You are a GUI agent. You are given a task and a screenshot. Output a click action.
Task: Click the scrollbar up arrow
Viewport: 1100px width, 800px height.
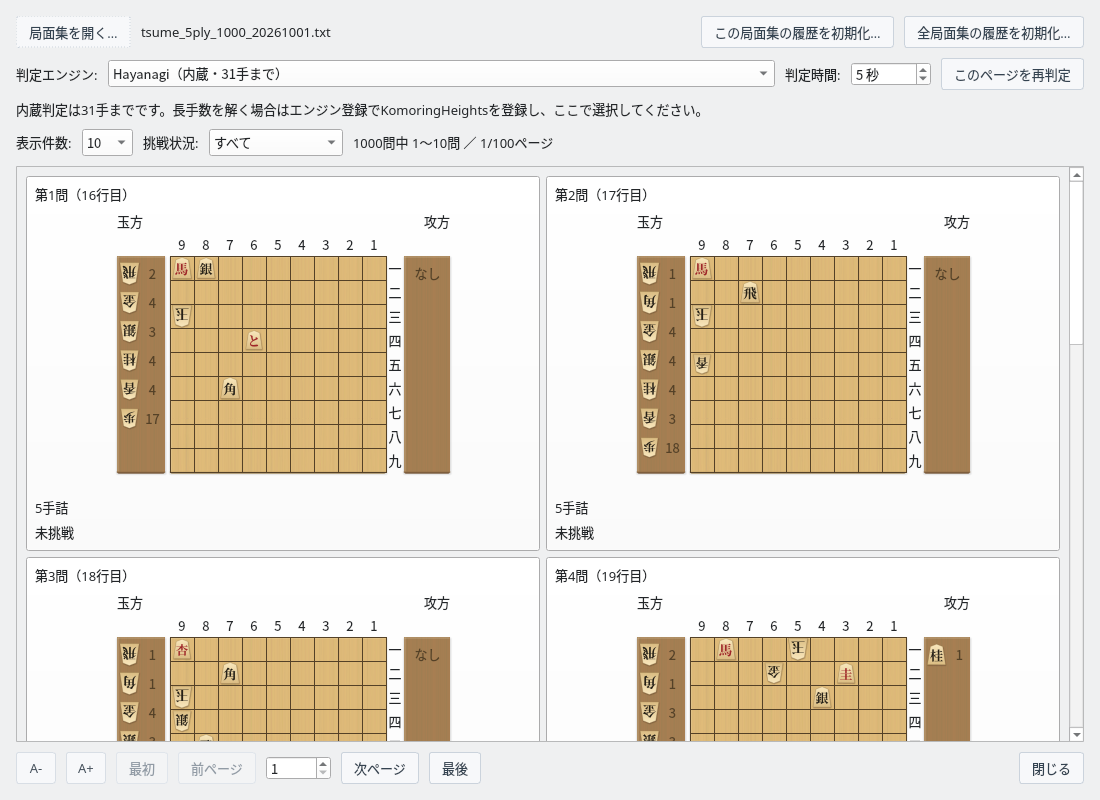point(1076,175)
